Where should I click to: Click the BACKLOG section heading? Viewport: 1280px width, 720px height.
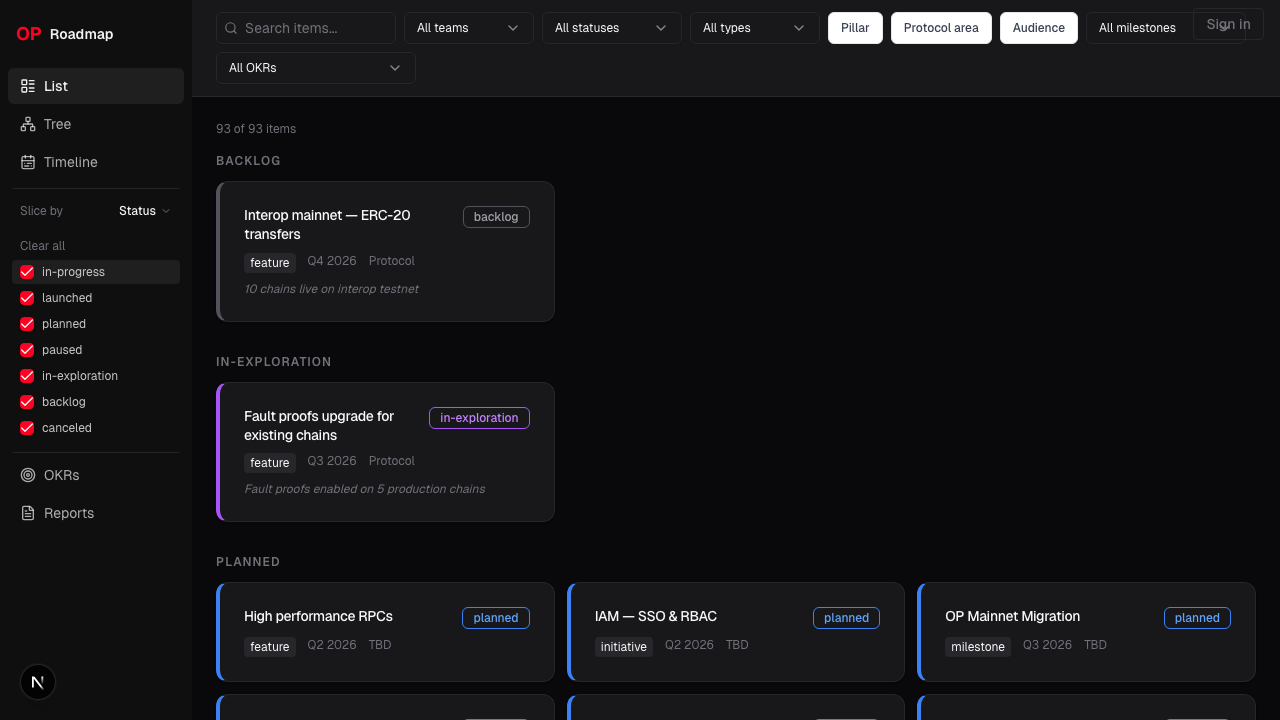pos(248,161)
